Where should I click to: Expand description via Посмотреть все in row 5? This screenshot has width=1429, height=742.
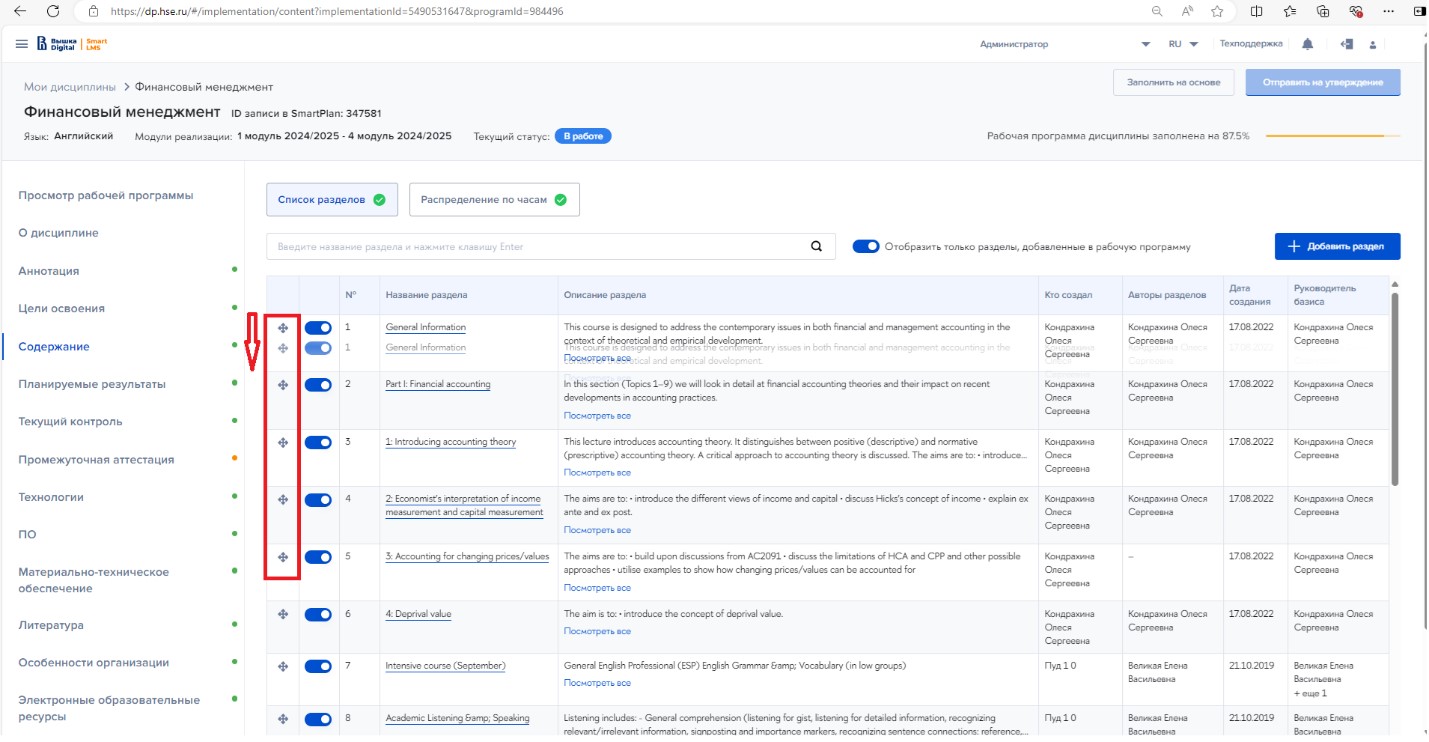click(x=597, y=587)
